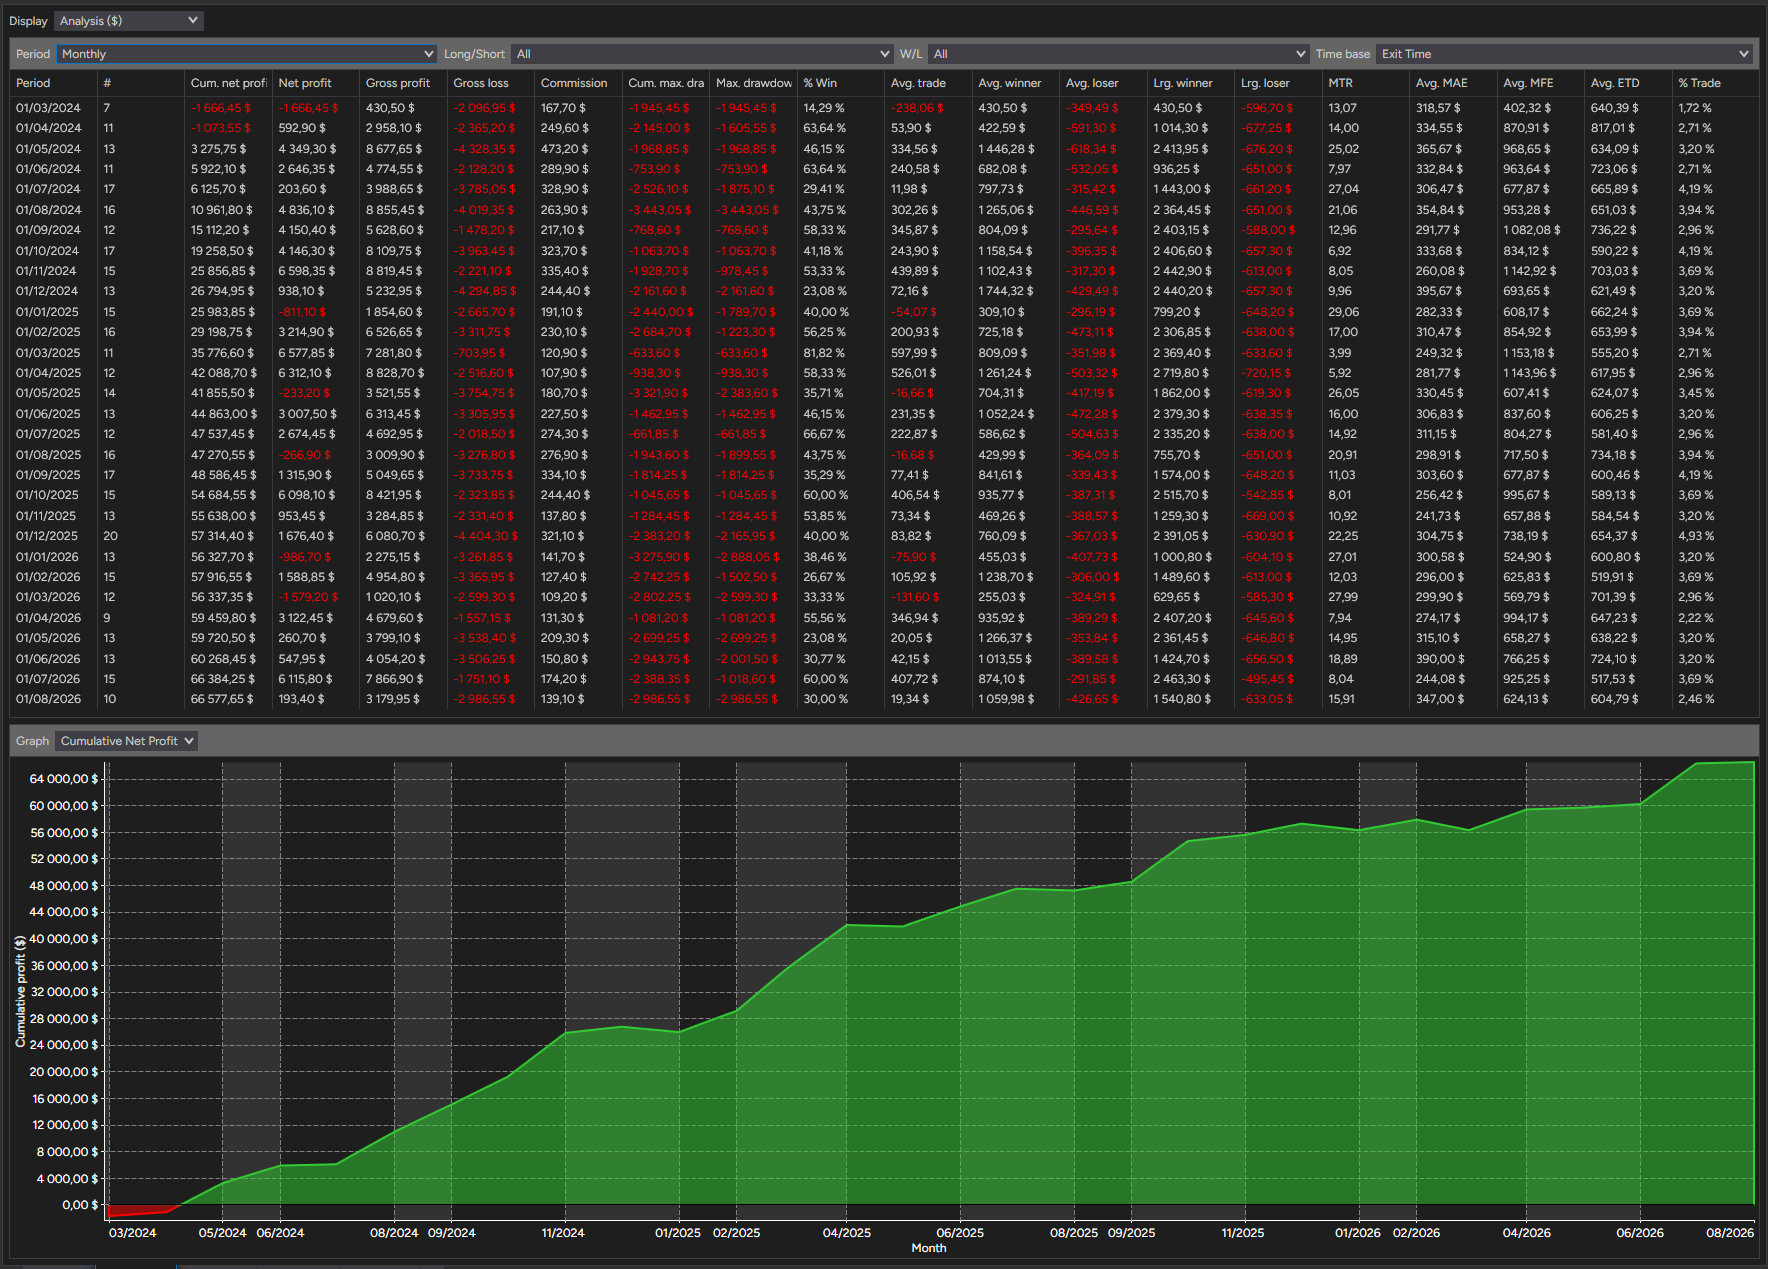Click Avg. MFE value 1 153,18 $
Viewport: 1768px width, 1269px height.
[1529, 353]
